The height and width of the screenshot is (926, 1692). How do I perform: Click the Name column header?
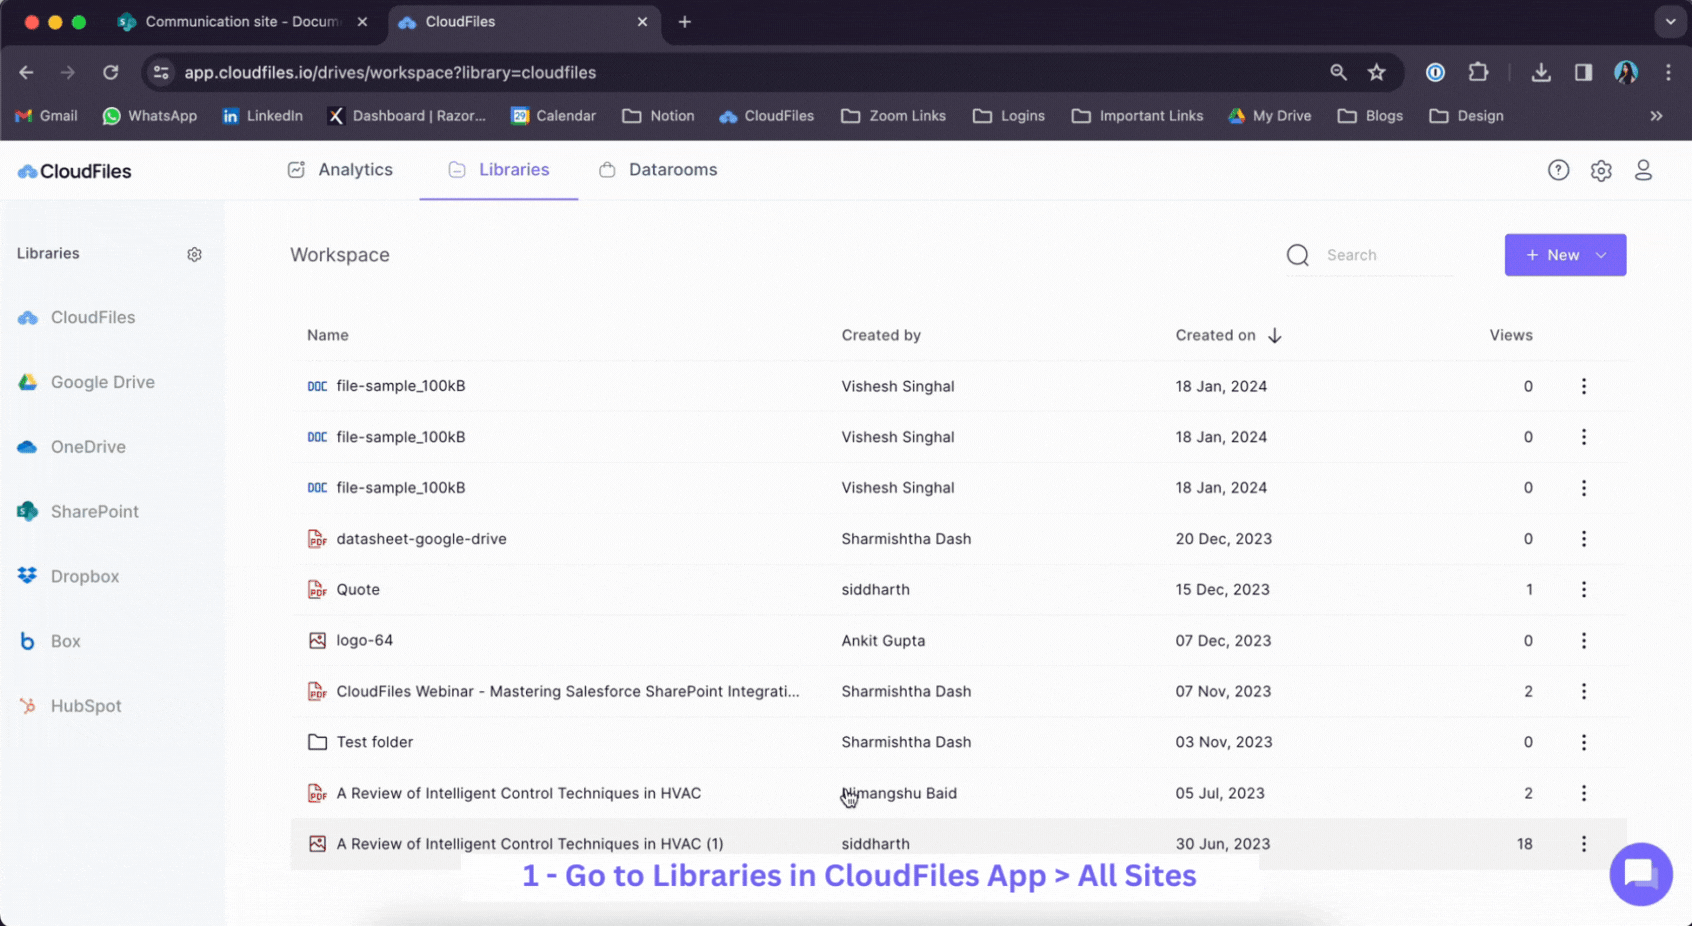click(x=328, y=335)
